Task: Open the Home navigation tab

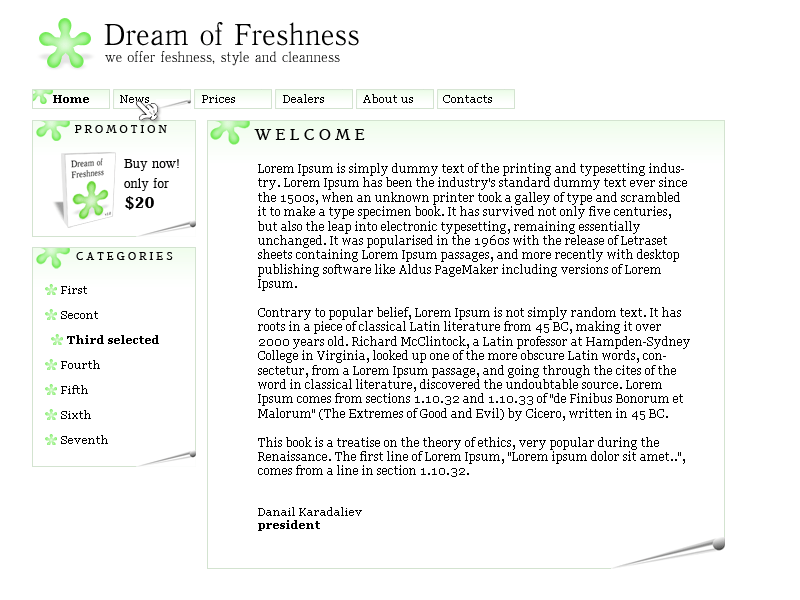Action: [71, 99]
